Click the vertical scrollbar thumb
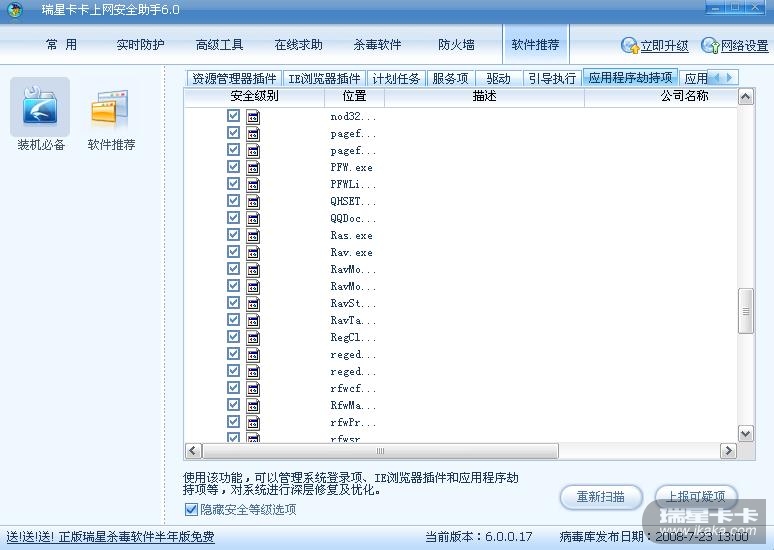Viewport: 774px width, 550px height. [x=745, y=312]
